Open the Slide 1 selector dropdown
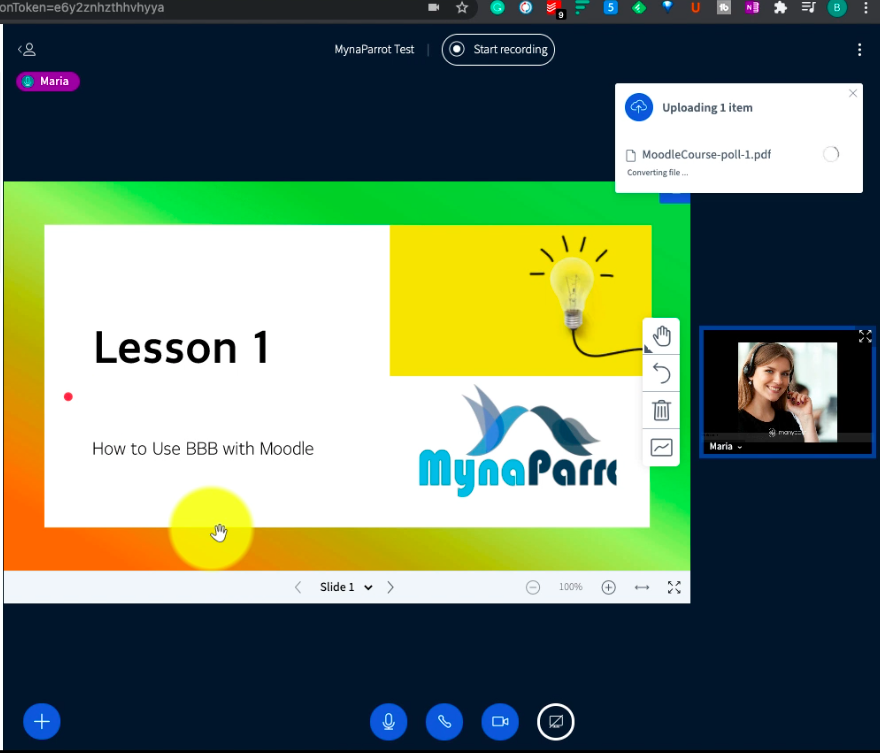880x753 pixels. (x=346, y=587)
